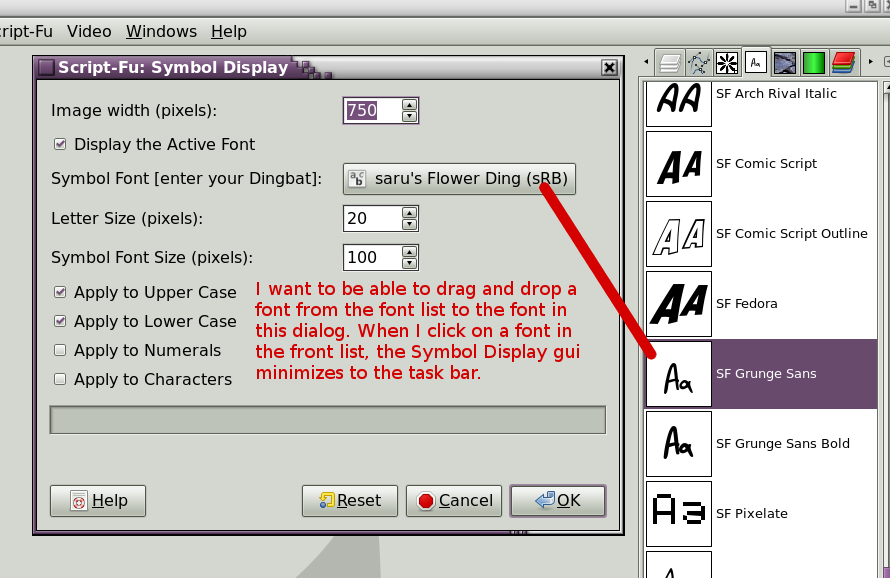
Task: Uncheck Apply to Lower Case
Action: (60, 321)
